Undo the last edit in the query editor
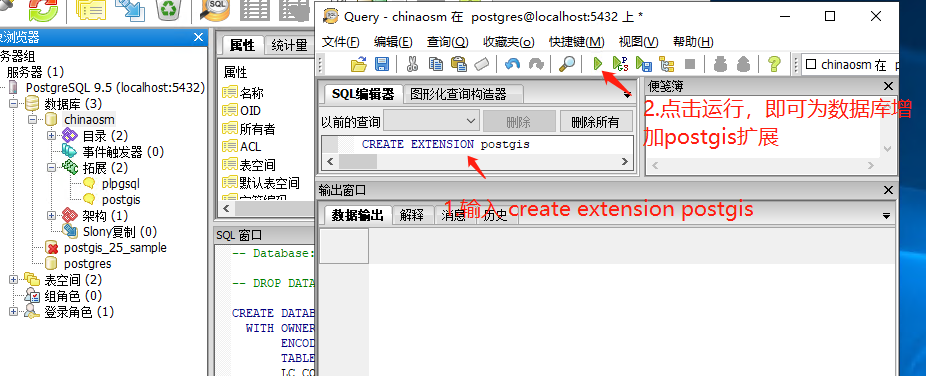 (513, 64)
